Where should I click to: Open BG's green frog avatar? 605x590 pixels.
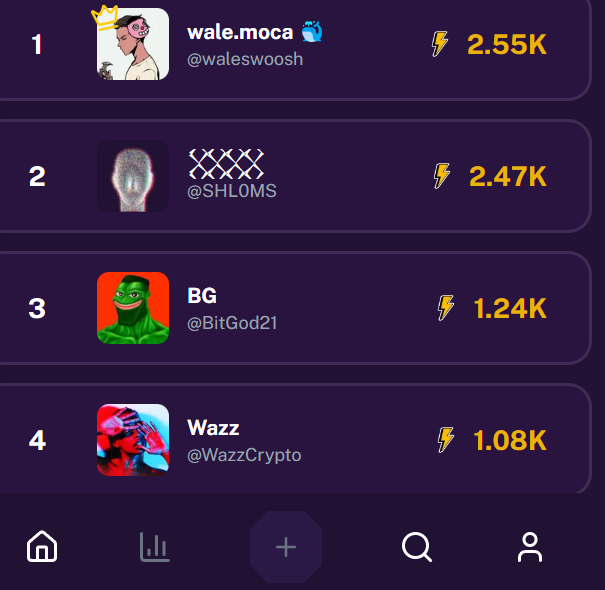pyautogui.click(x=133, y=308)
